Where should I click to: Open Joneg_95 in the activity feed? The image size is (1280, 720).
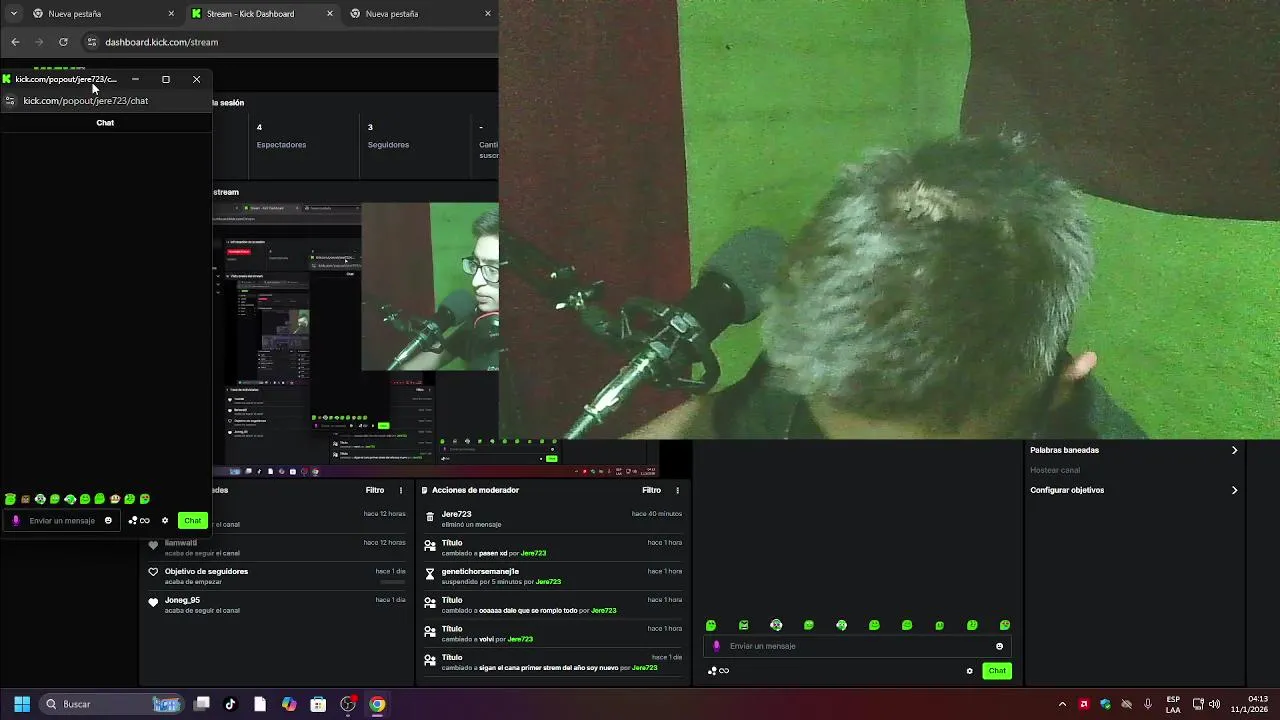182,600
